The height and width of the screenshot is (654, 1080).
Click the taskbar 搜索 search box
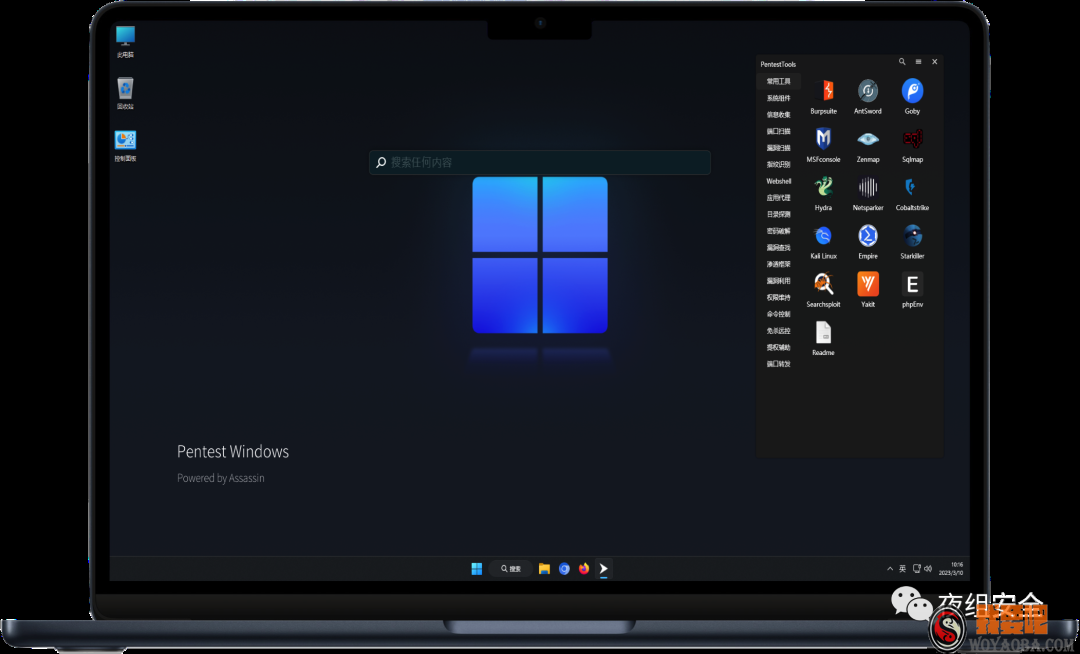(510, 569)
